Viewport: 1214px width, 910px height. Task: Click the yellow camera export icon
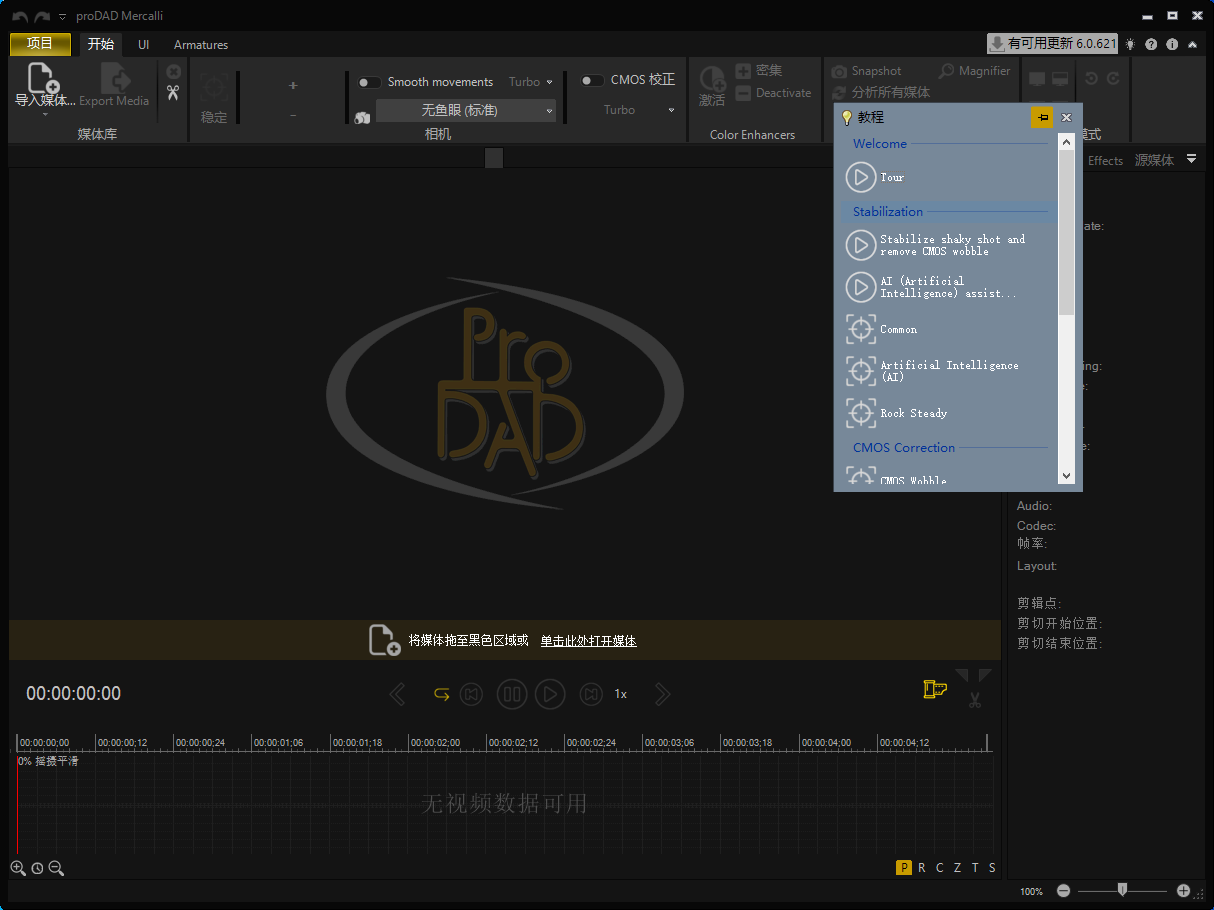[934, 689]
